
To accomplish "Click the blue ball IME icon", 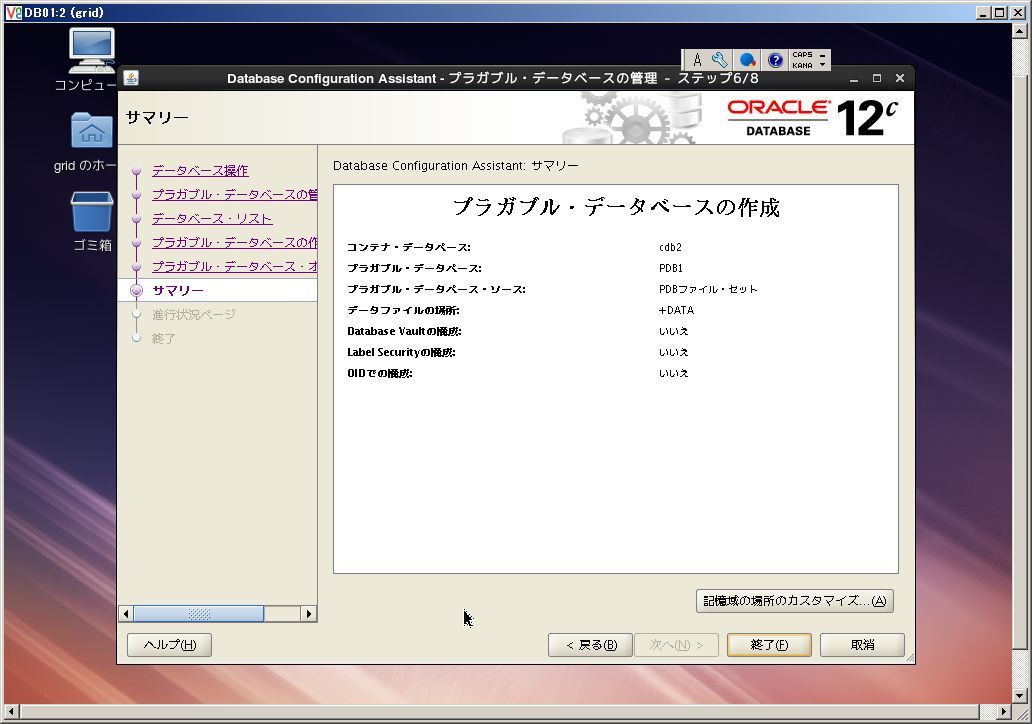I will (748, 60).
